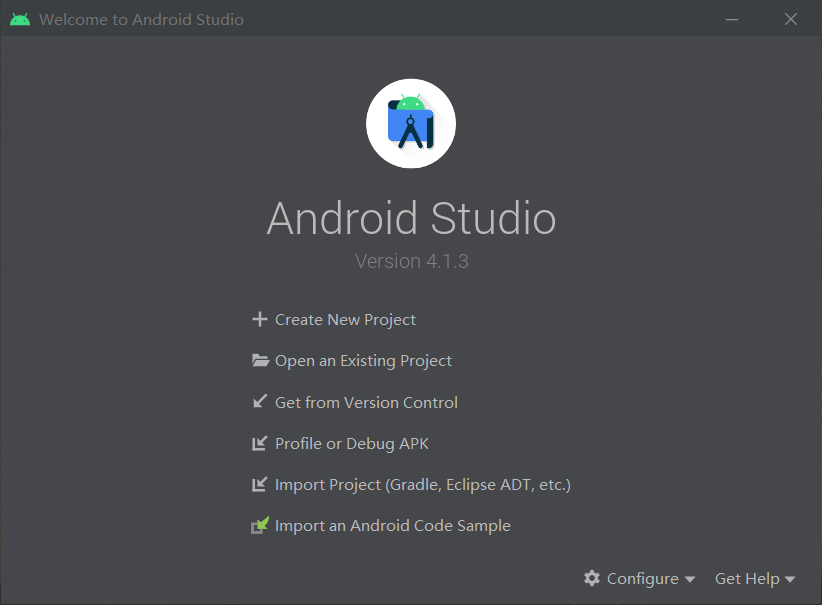Click the gear icon next to Configure
This screenshot has height=605, width=822.
pyautogui.click(x=593, y=578)
